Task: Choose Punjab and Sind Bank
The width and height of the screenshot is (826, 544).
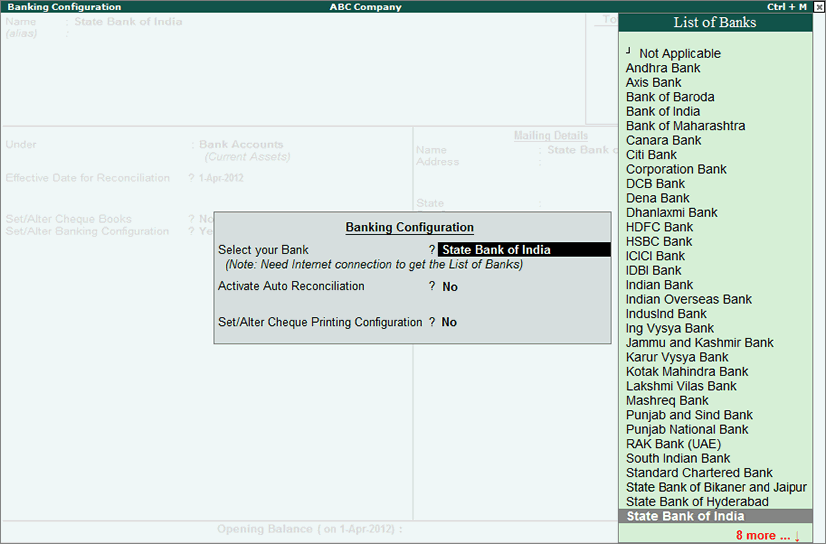Action: click(689, 415)
